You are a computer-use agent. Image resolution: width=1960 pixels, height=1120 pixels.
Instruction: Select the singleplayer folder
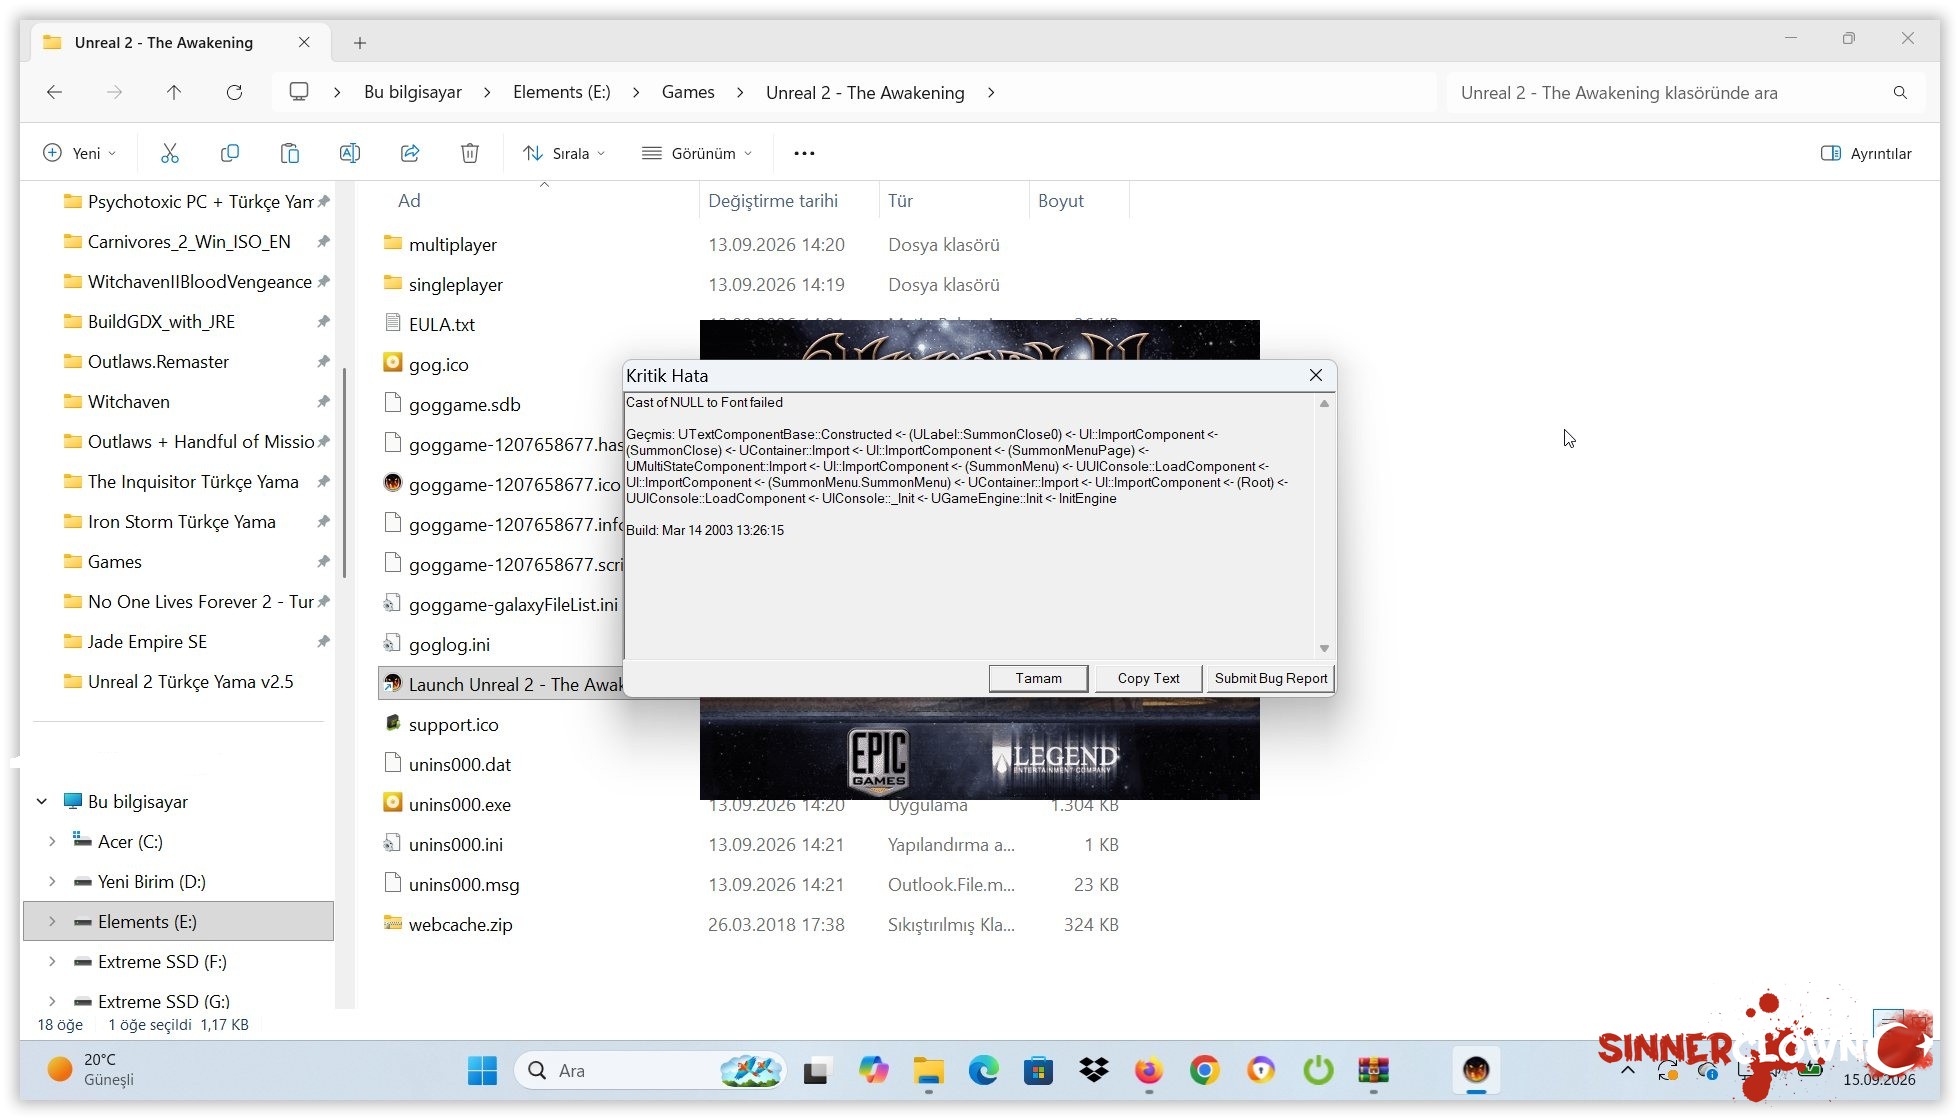point(456,284)
